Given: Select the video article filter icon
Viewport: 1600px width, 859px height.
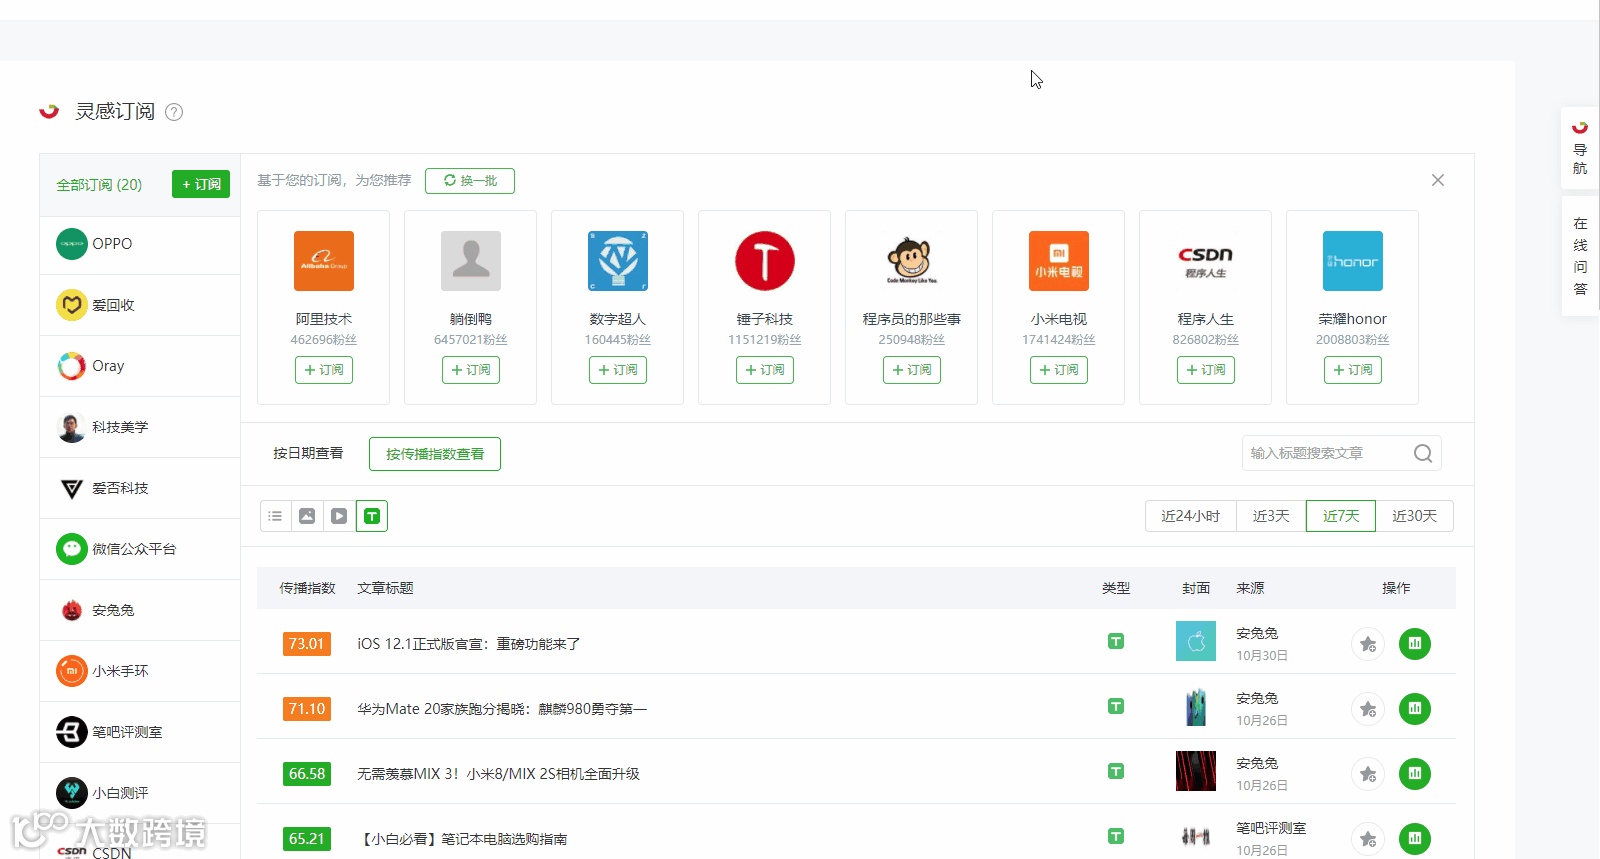Looking at the screenshot, I should [x=339, y=516].
